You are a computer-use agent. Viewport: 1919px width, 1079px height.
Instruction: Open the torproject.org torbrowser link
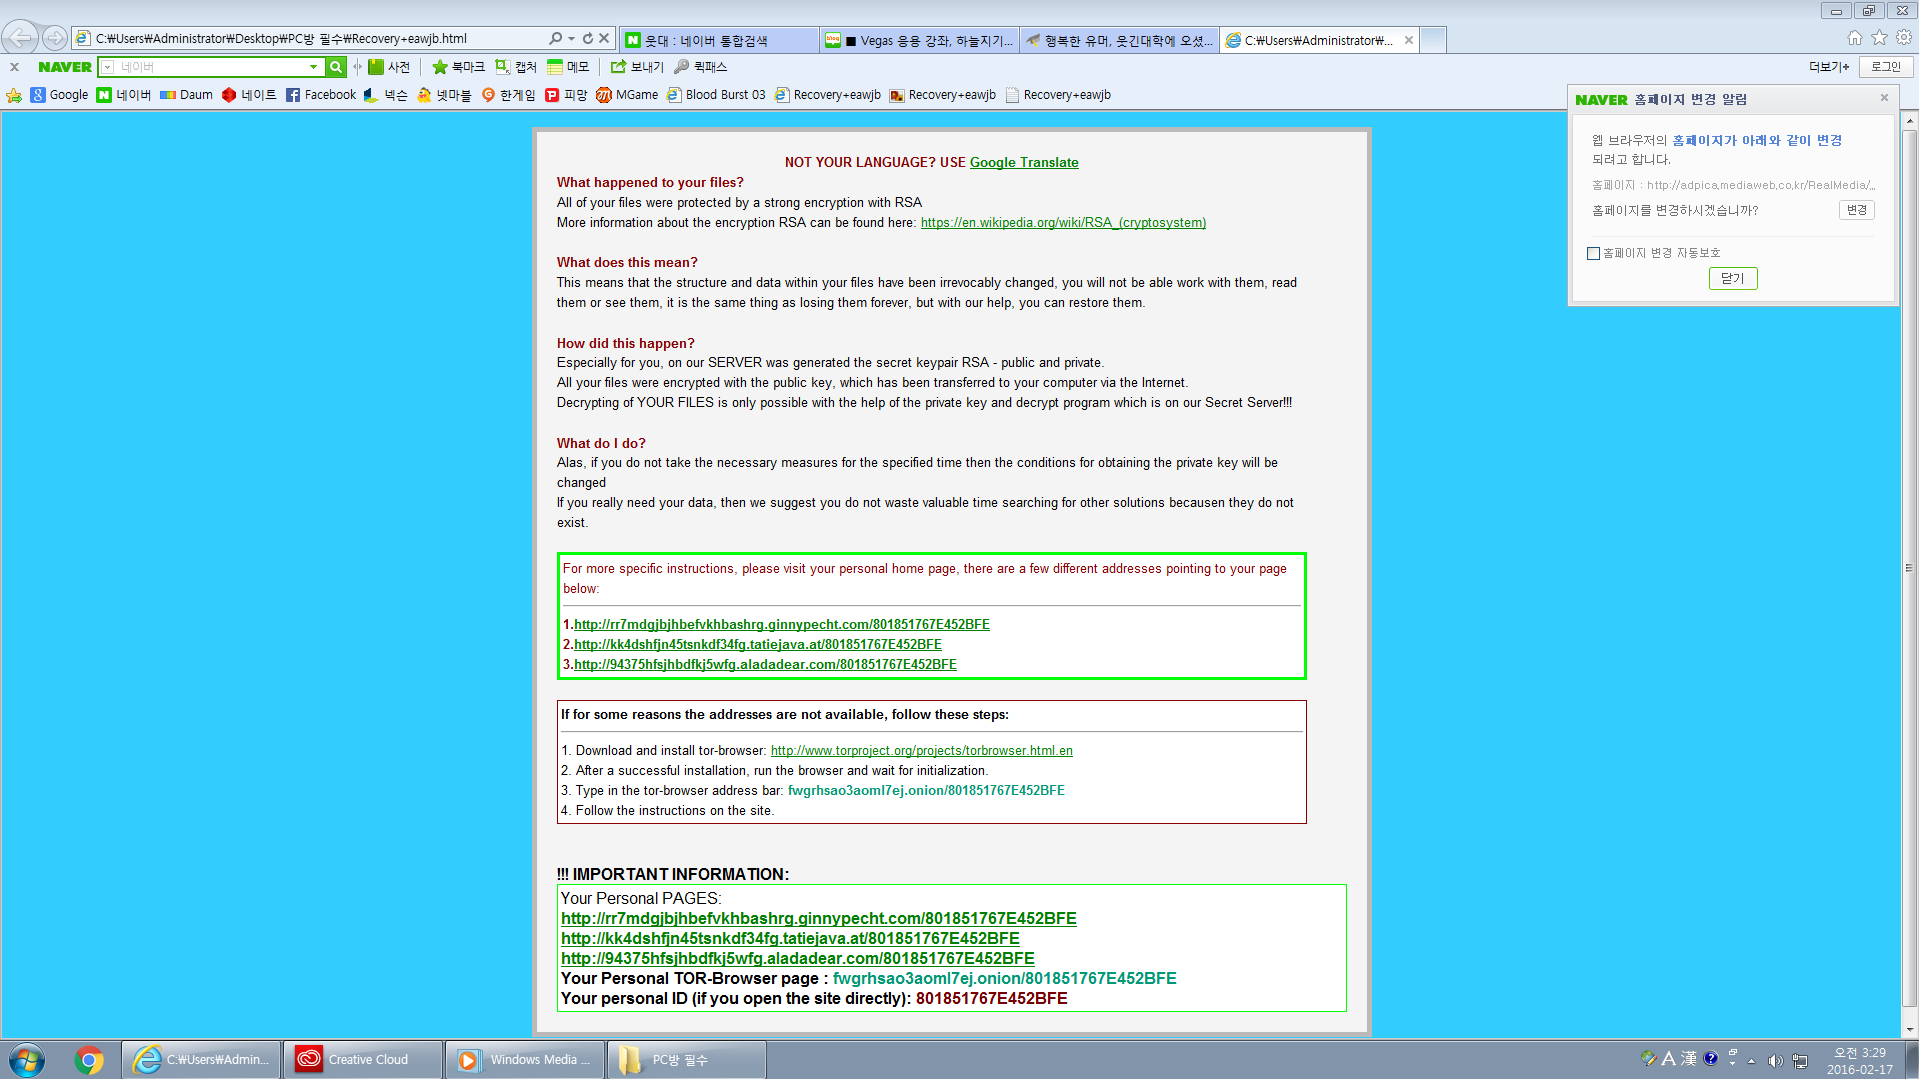921,750
